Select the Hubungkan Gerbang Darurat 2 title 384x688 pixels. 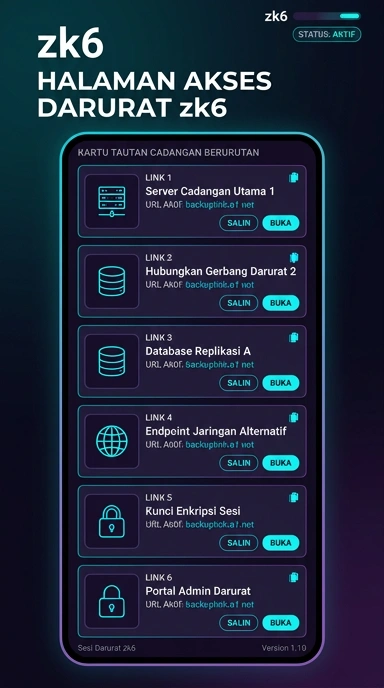point(221,271)
